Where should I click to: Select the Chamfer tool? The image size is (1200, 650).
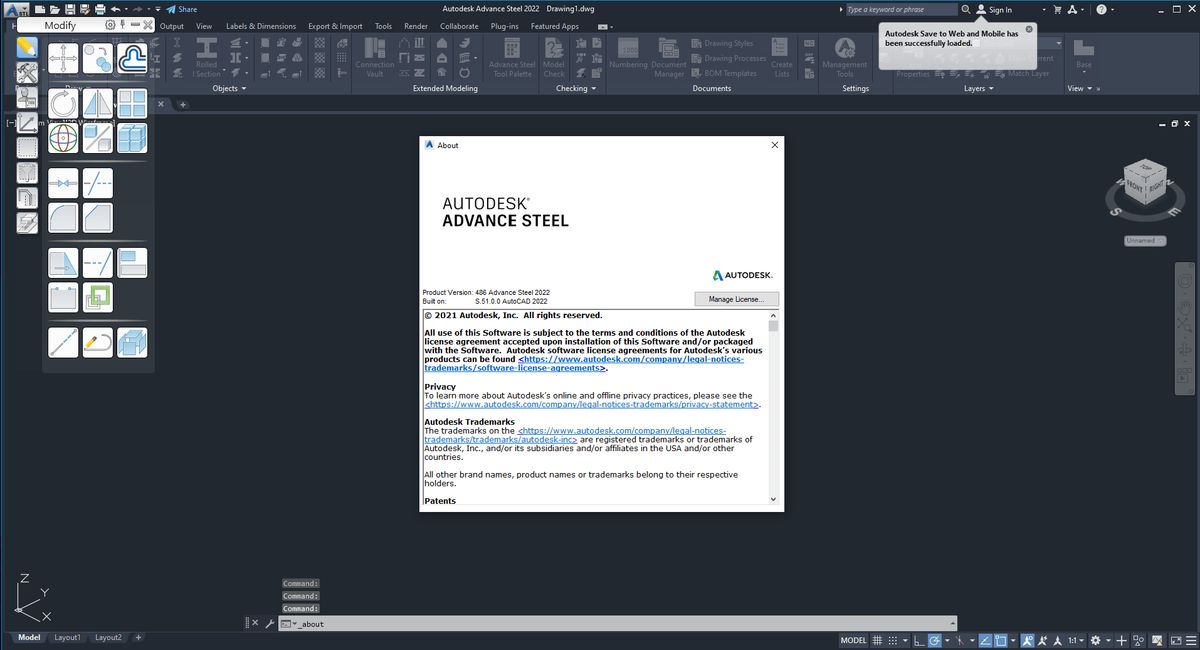[x=98, y=218]
